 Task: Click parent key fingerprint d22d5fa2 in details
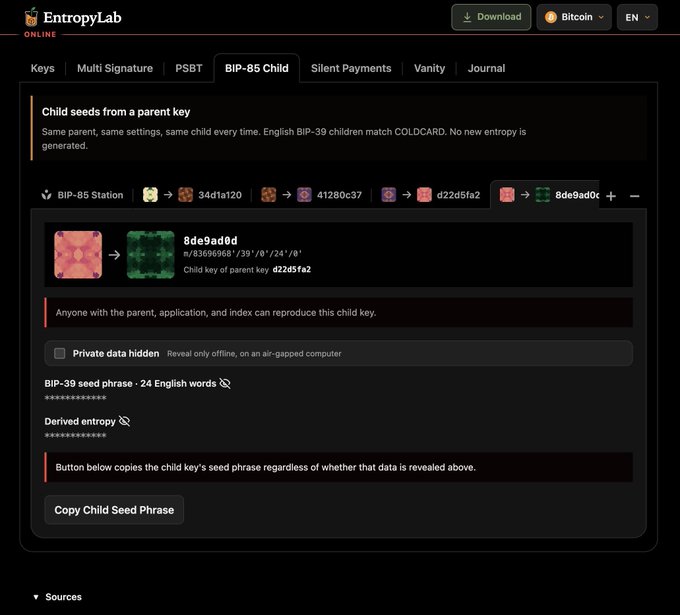pos(291,269)
